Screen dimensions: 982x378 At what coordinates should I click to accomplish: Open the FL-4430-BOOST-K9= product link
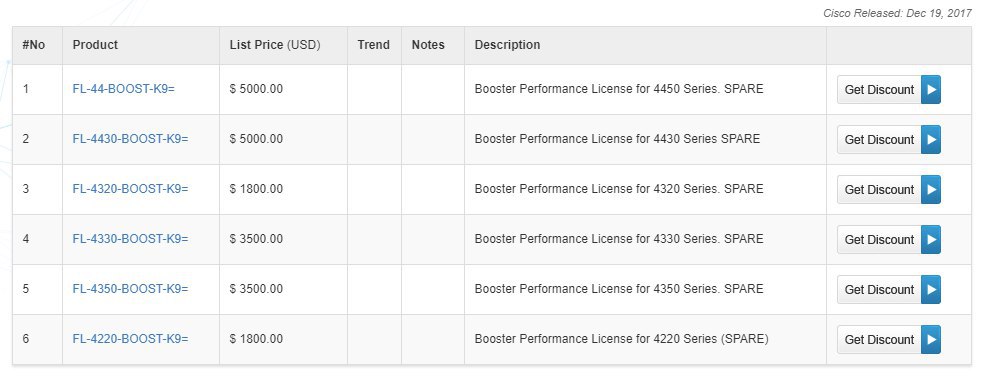[130, 139]
